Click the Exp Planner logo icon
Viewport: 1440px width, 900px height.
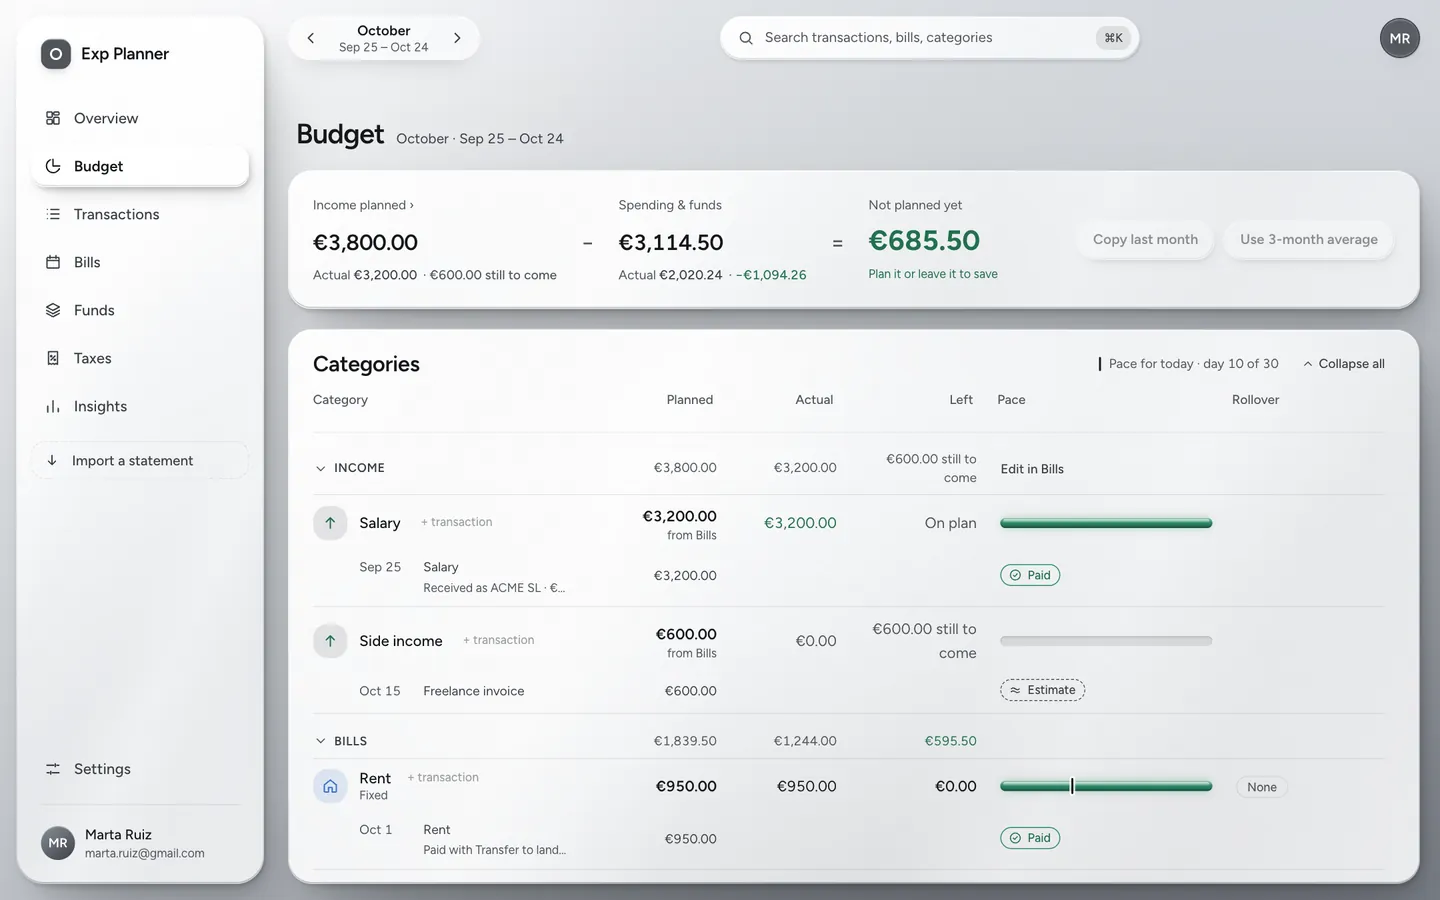click(56, 54)
